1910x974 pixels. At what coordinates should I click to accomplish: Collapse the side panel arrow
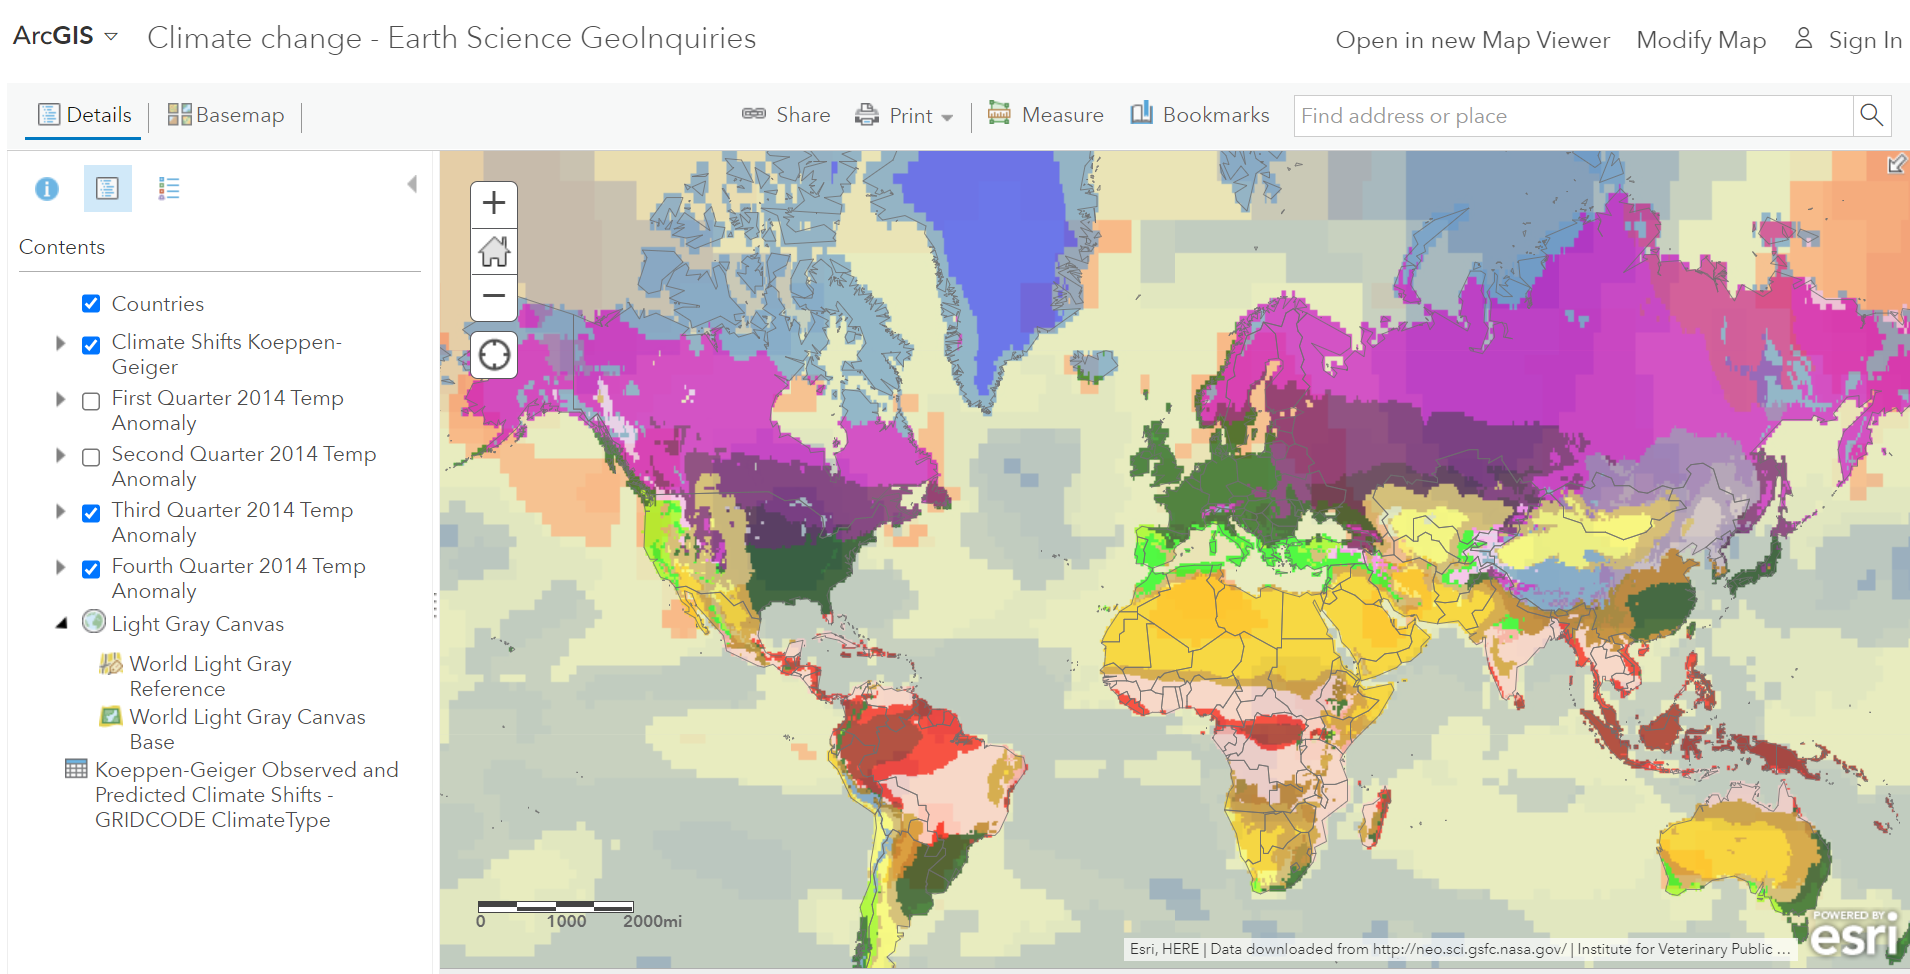[412, 184]
